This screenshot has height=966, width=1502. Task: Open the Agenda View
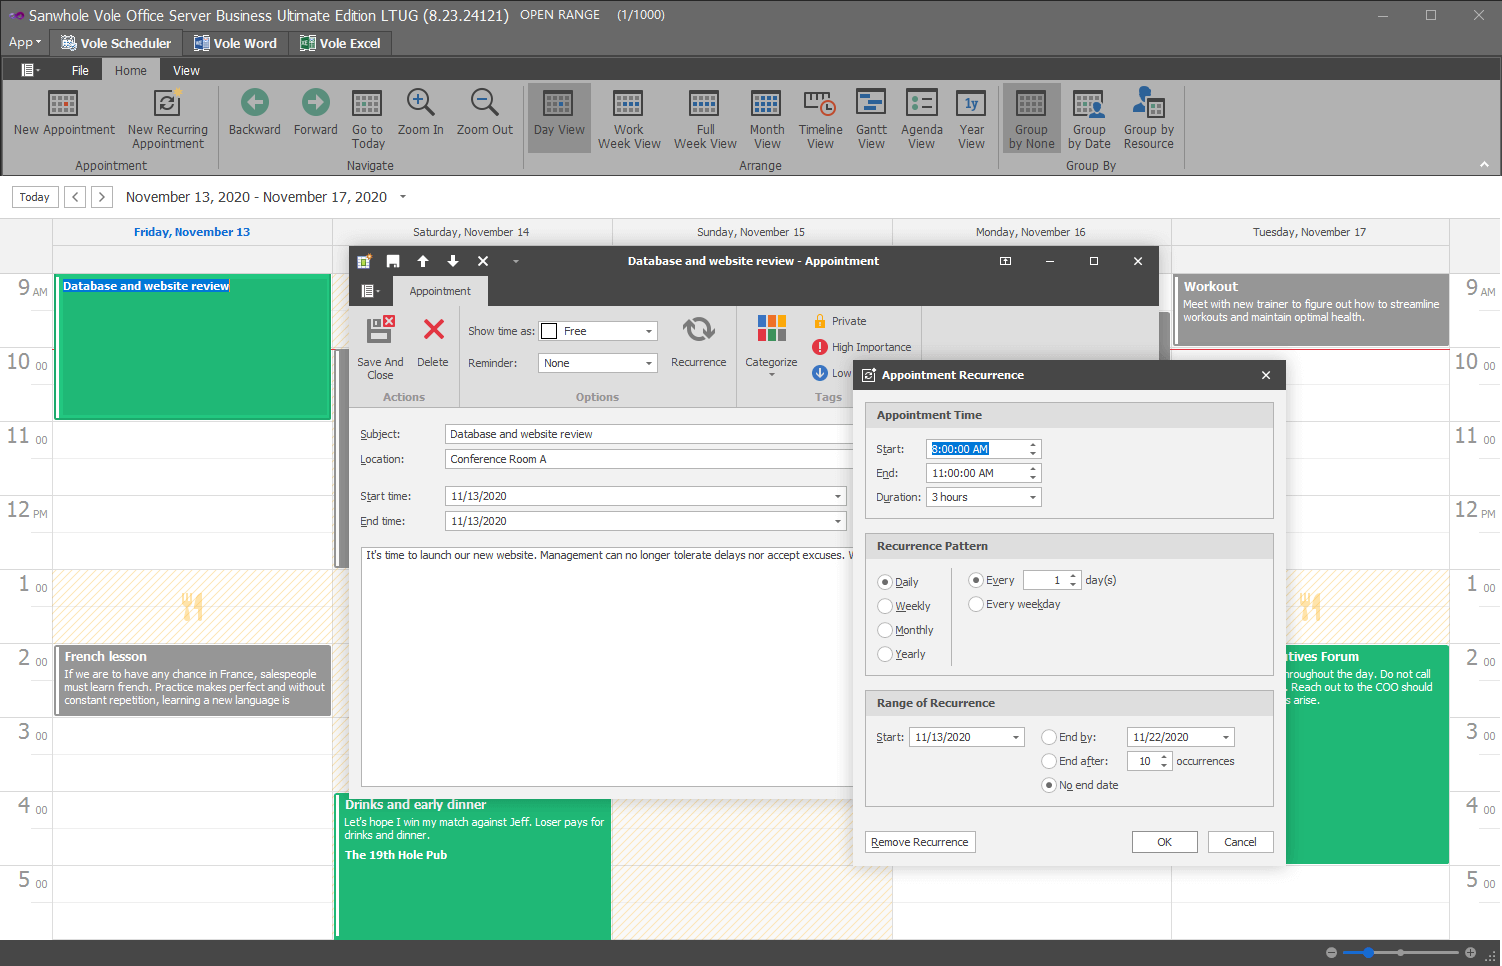pyautogui.click(x=921, y=119)
